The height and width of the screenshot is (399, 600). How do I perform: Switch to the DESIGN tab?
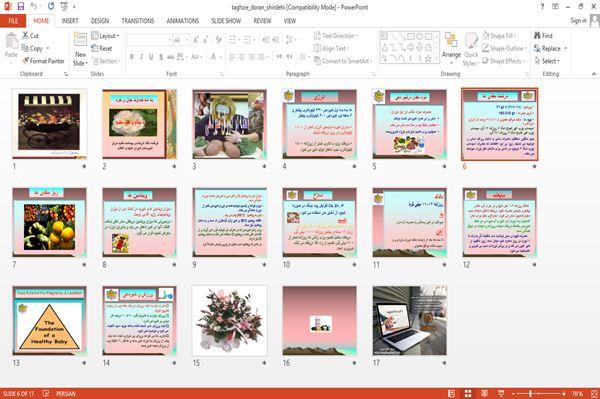[100, 21]
